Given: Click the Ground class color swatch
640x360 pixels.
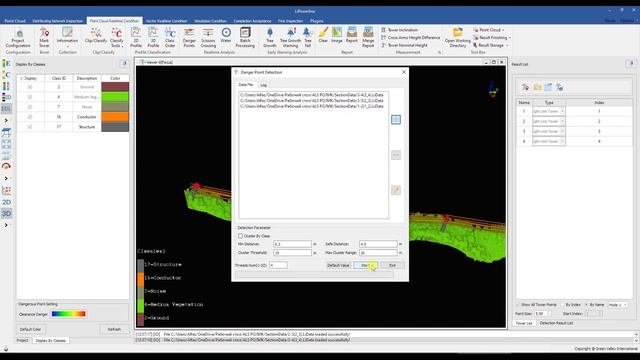Looking at the screenshot, I should tap(115, 87).
